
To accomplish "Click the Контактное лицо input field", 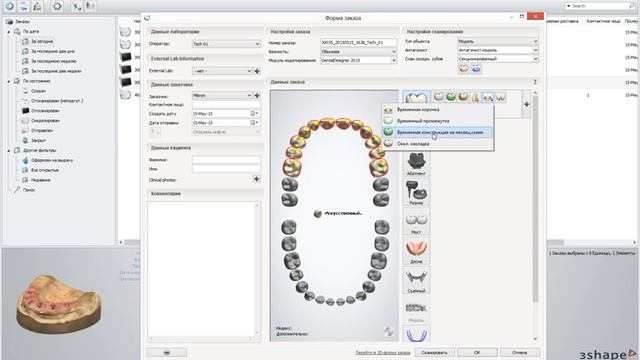I will tap(226, 104).
